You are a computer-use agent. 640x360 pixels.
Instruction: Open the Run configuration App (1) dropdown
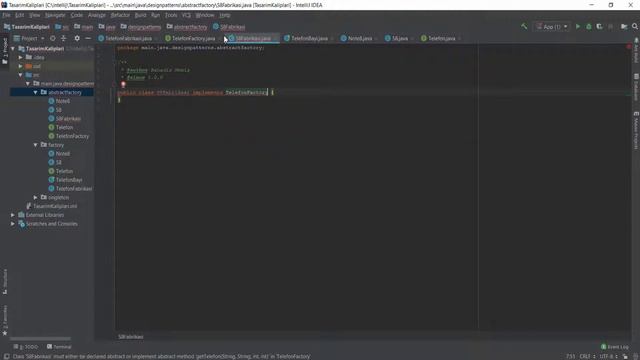coord(552,27)
